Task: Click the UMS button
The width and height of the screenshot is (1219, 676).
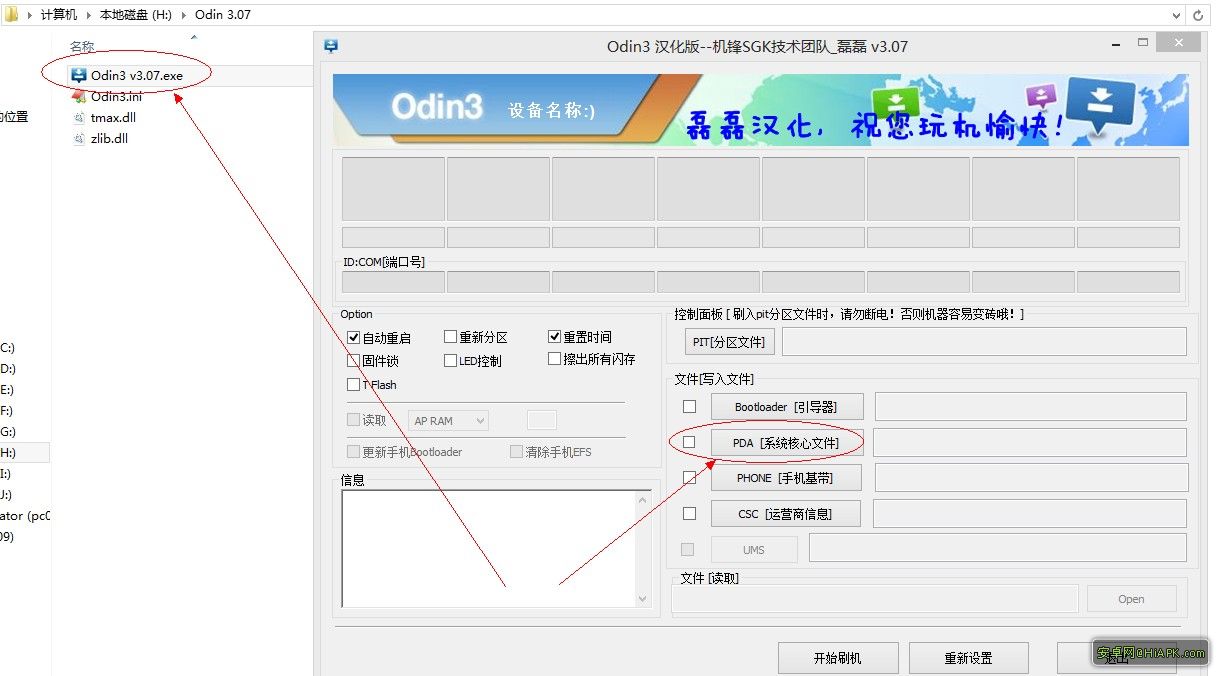Action: pyautogui.click(x=754, y=550)
